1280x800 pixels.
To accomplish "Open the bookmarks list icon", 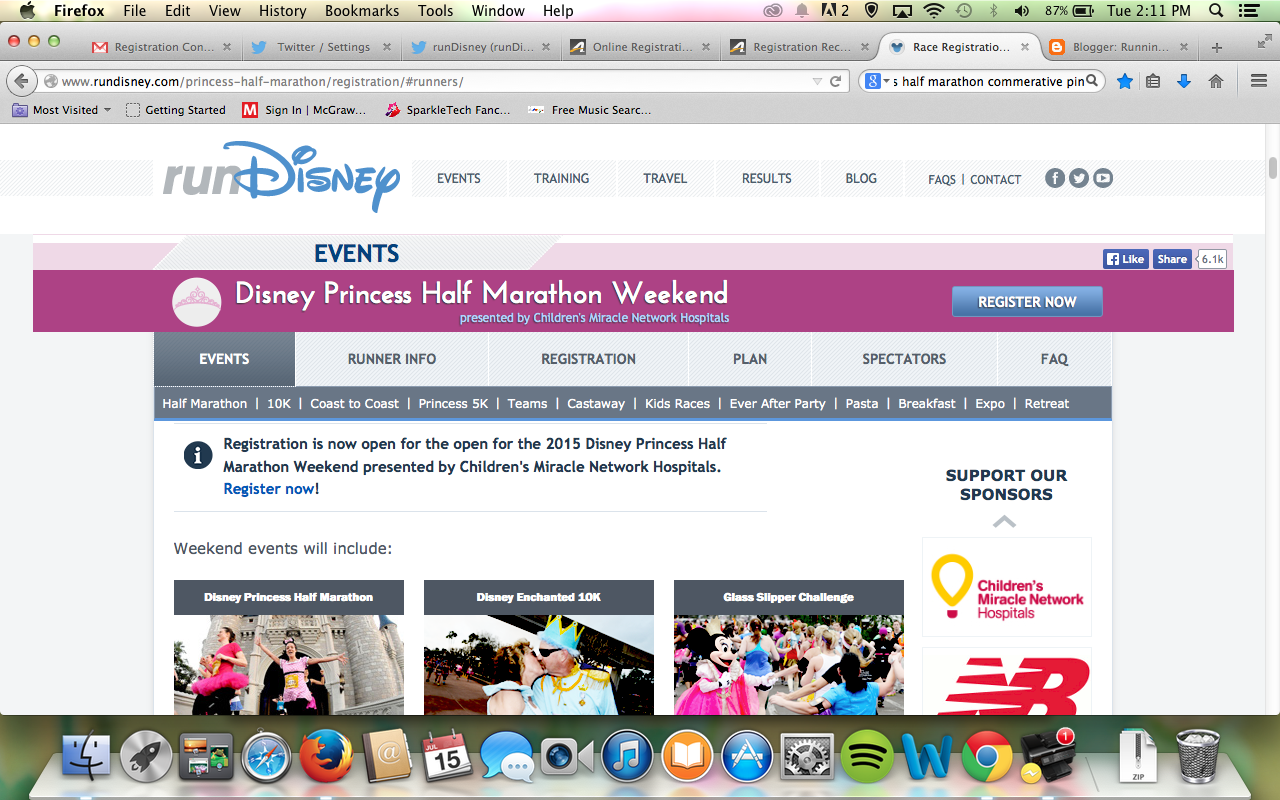I will click(1153, 81).
